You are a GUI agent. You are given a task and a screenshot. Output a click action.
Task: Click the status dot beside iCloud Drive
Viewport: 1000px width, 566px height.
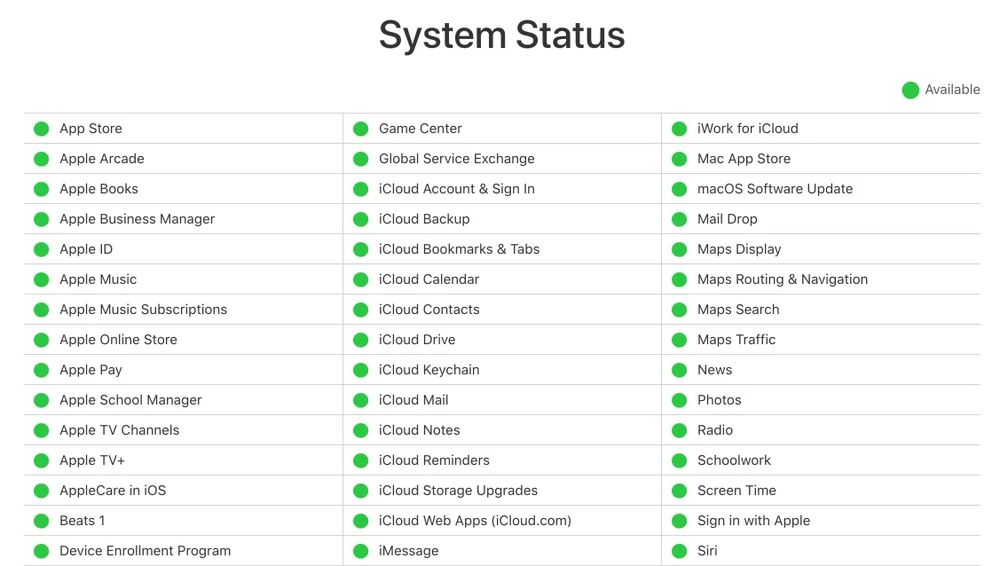click(x=361, y=340)
